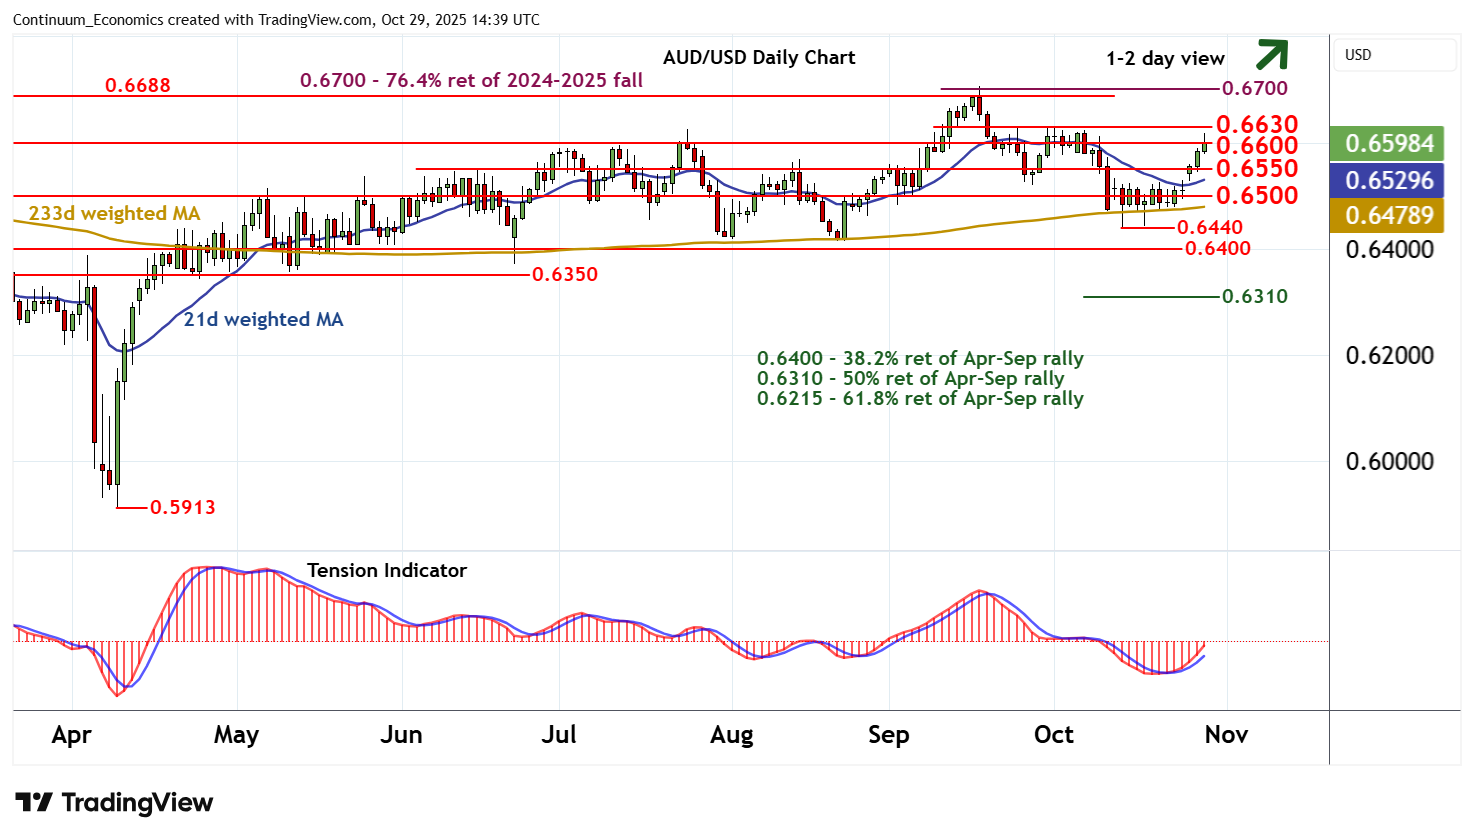Click the Sep label on time axis
This screenshot has height=840, width=1474.
pos(888,735)
